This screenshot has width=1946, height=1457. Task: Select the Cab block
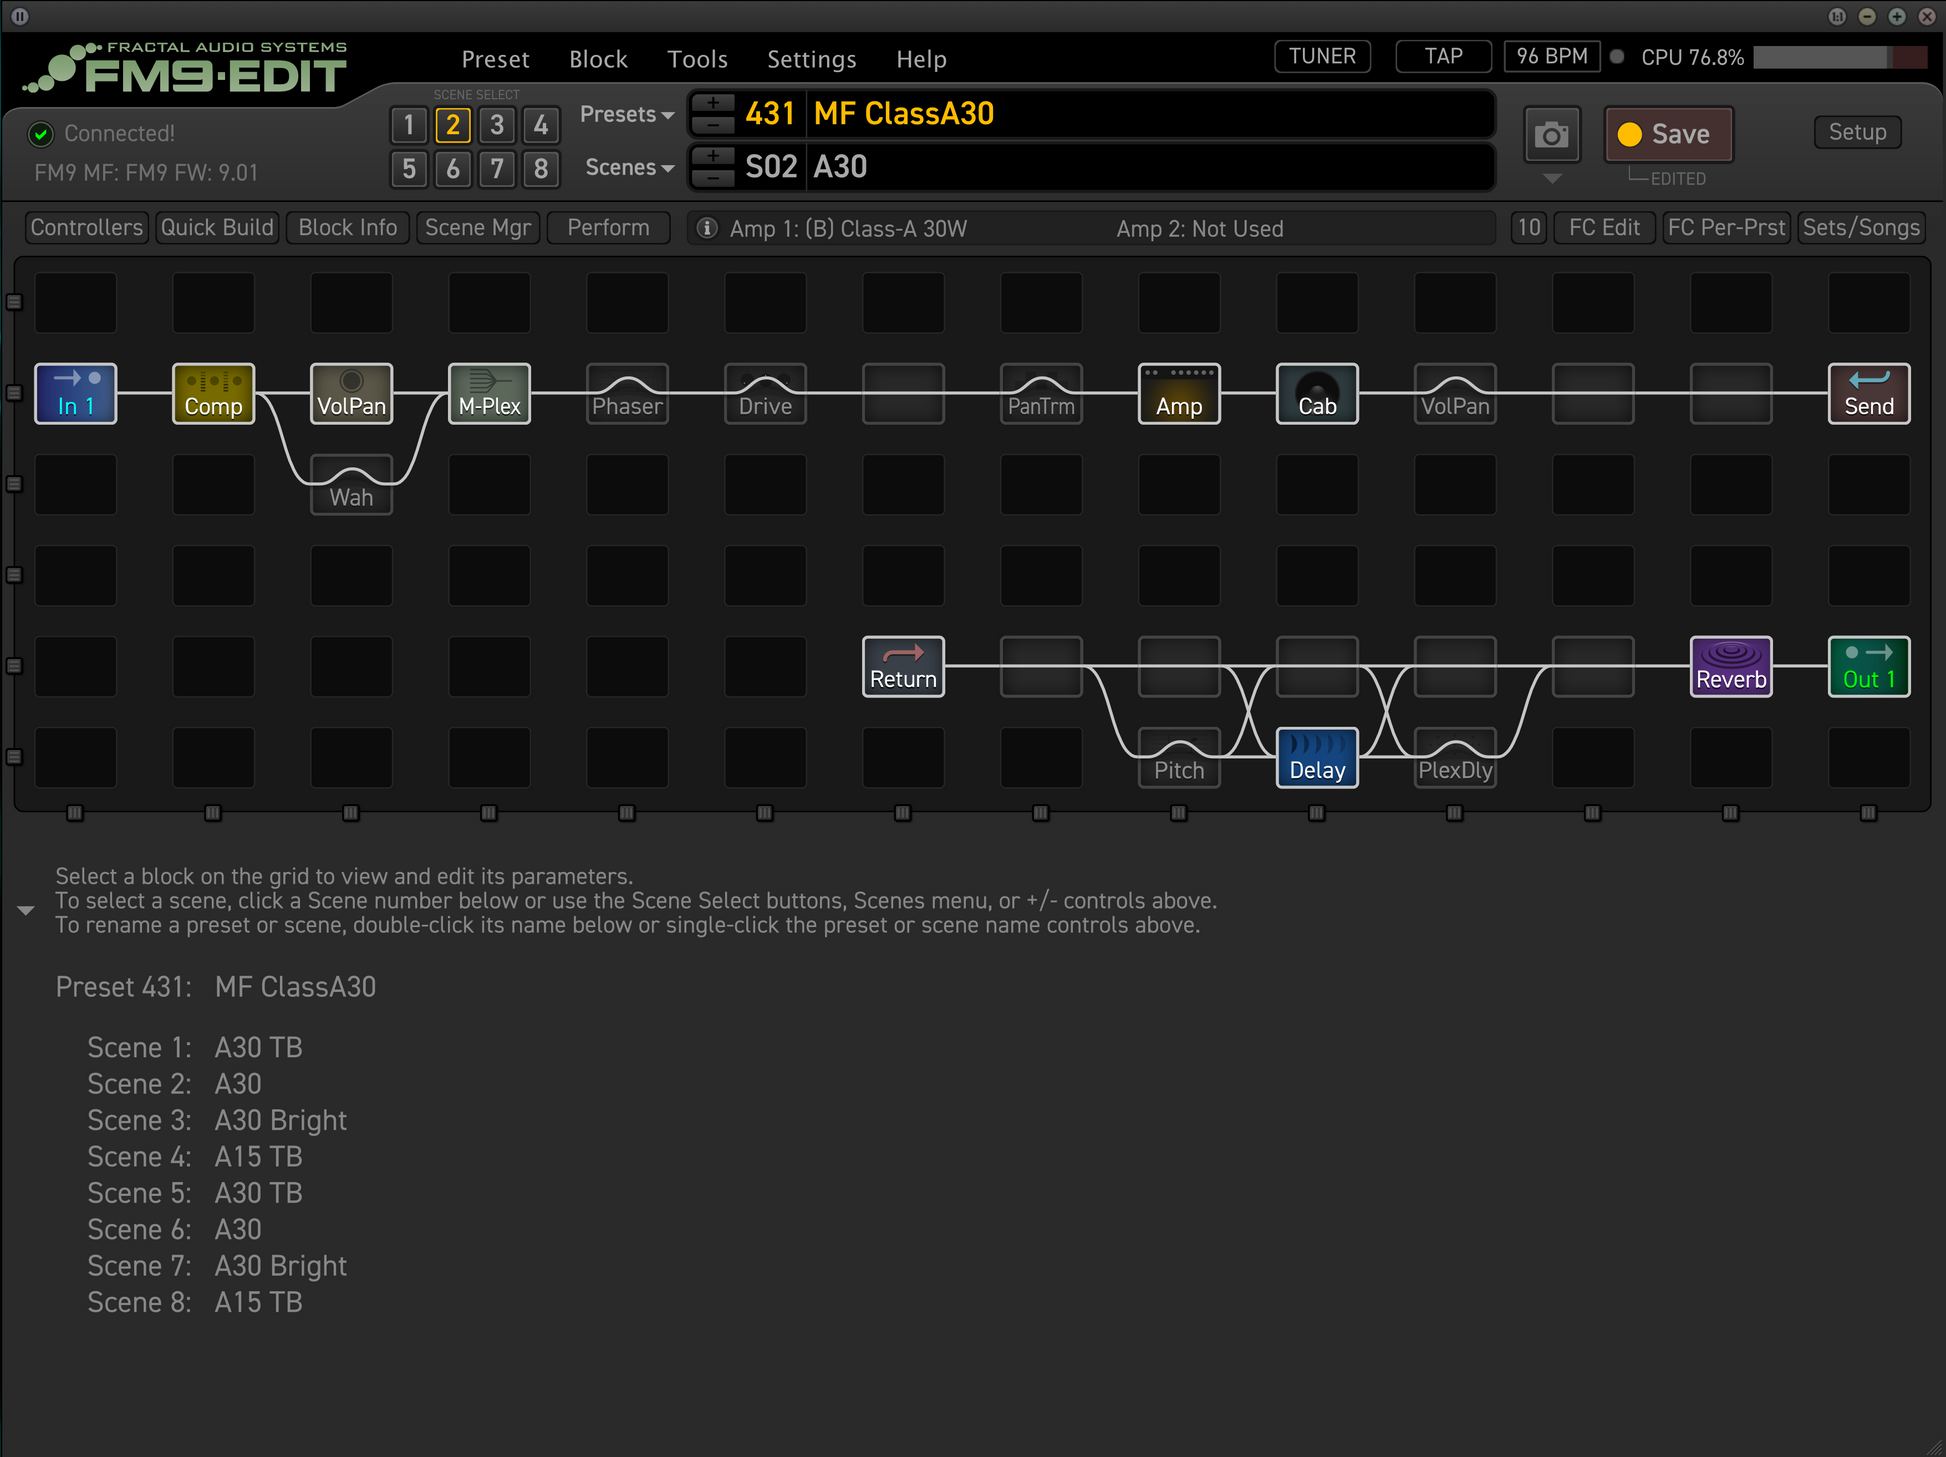1317,393
